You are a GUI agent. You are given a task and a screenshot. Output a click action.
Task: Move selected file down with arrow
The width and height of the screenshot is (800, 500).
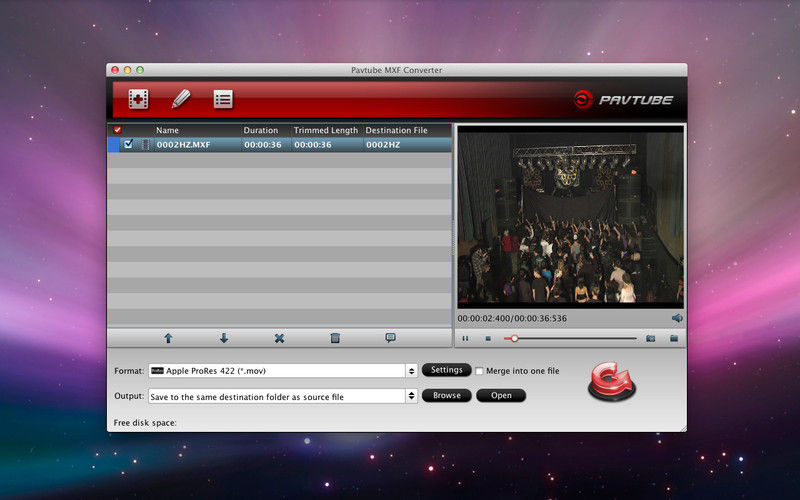click(223, 338)
